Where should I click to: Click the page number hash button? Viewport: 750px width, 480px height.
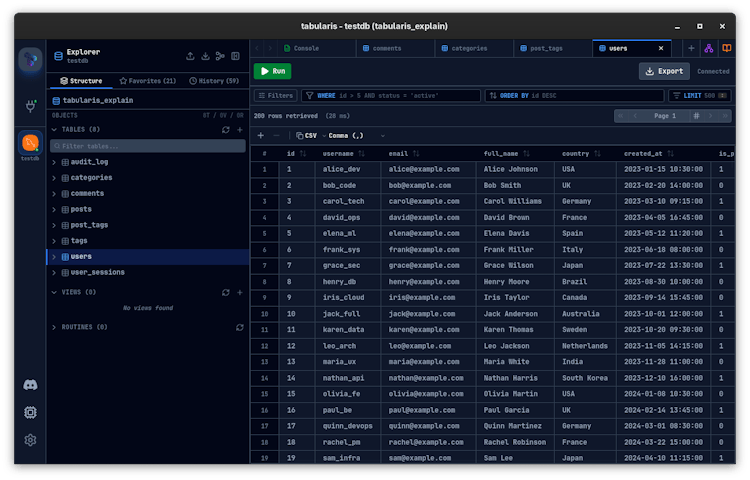(696, 116)
